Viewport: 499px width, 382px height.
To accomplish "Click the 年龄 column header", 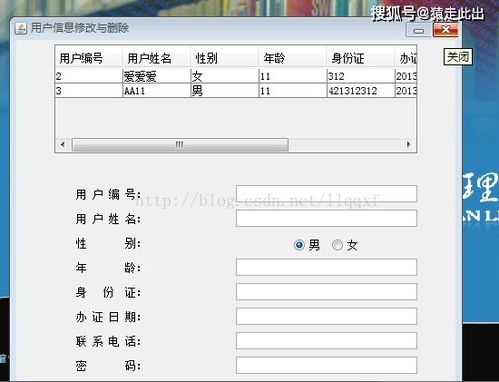I will [293, 58].
